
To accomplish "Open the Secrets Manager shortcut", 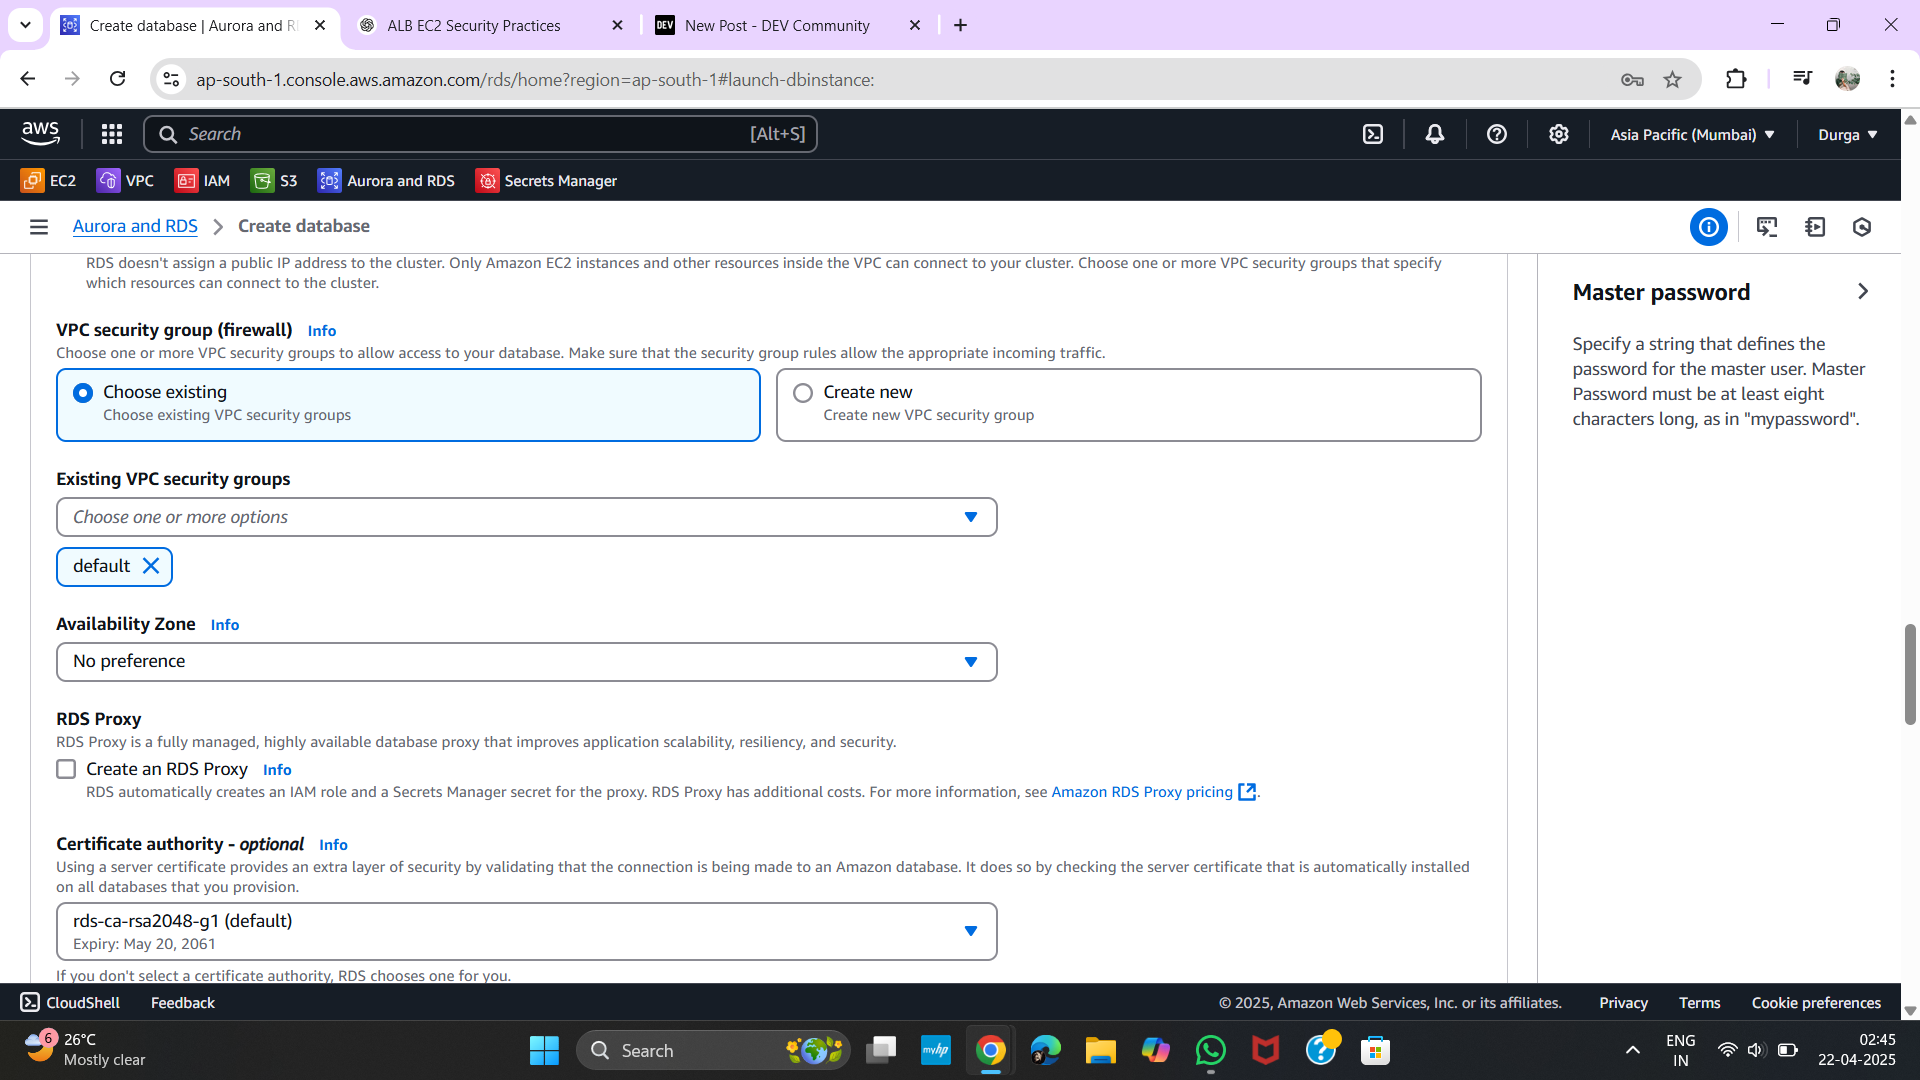I will point(546,181).
